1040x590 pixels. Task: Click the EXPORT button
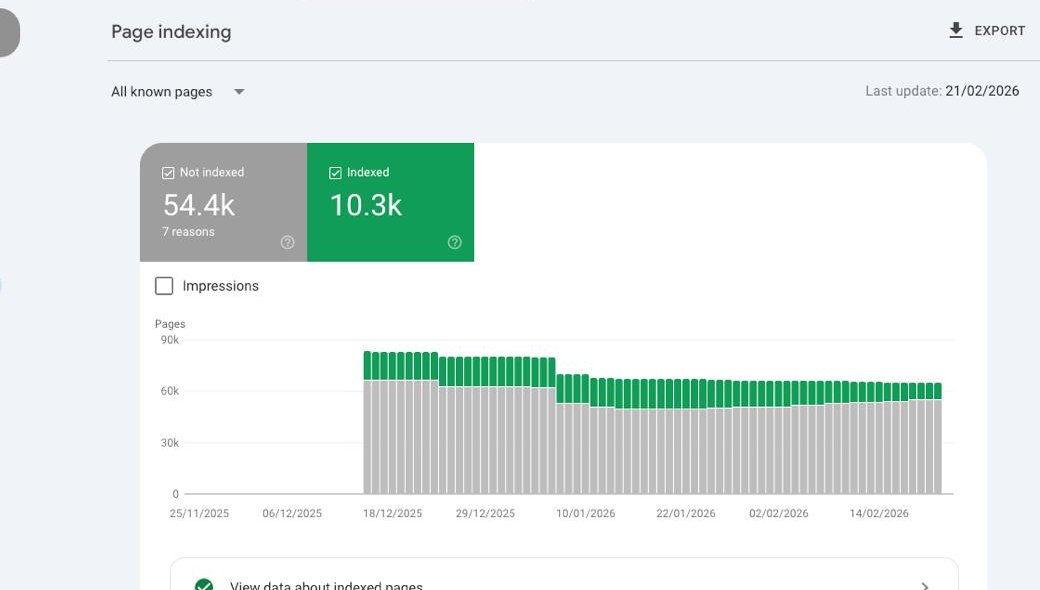click(x=985, y=30)
